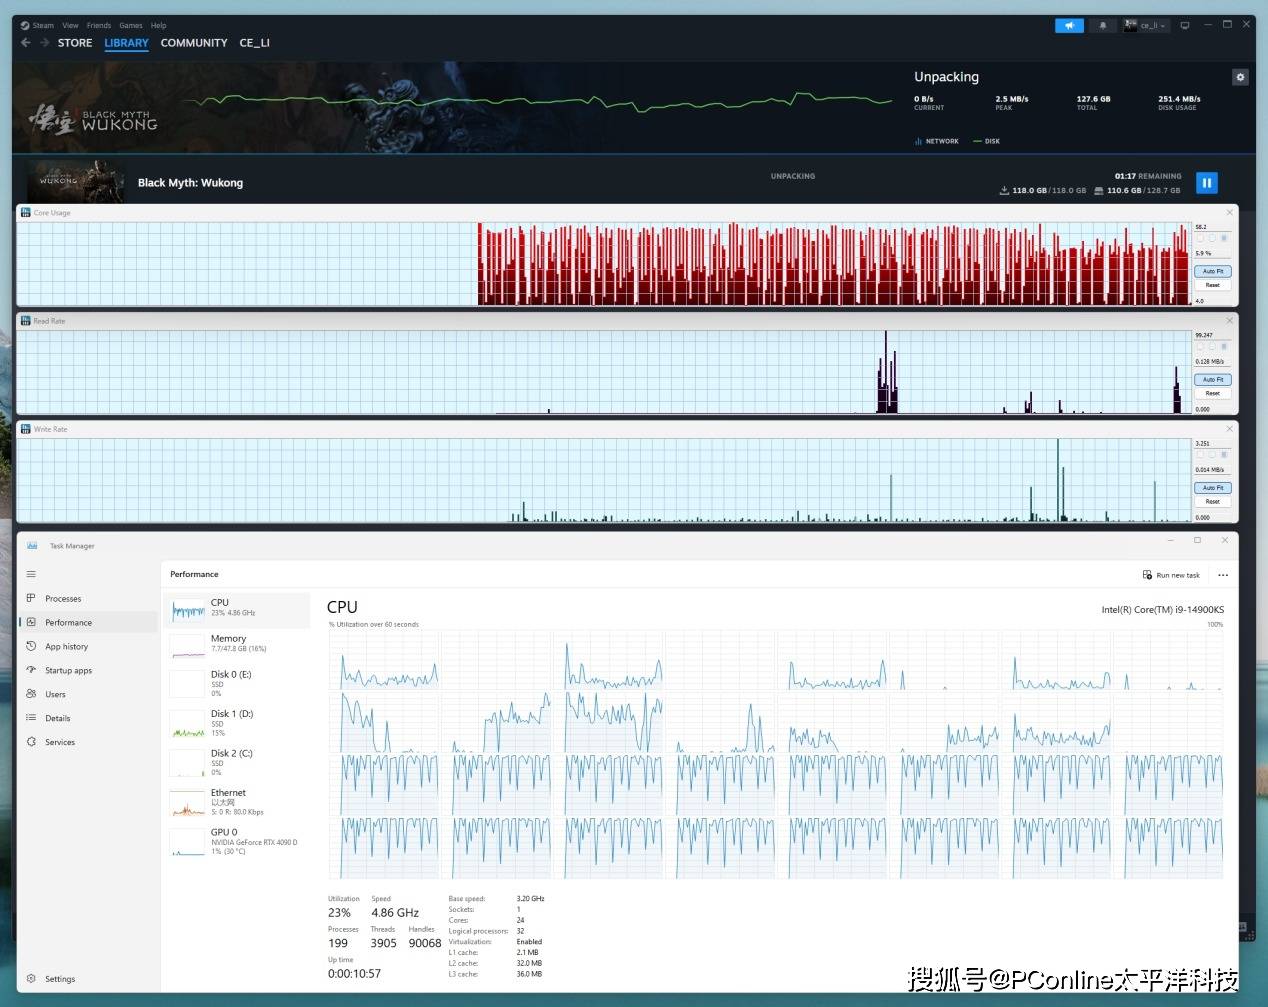1268x1007 pixels.
Task: Open the Games menu in Steam
Action: pyautogui.click(x=130, y=26)
